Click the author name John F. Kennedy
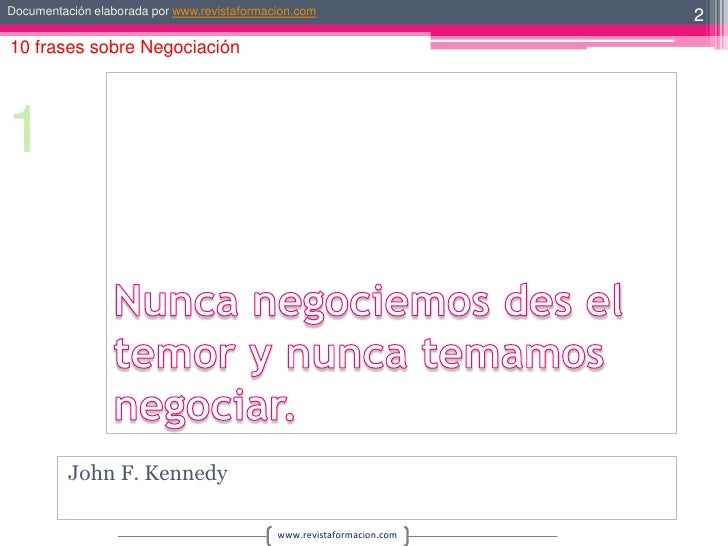The image size is (728, 546). coord(148,473)
